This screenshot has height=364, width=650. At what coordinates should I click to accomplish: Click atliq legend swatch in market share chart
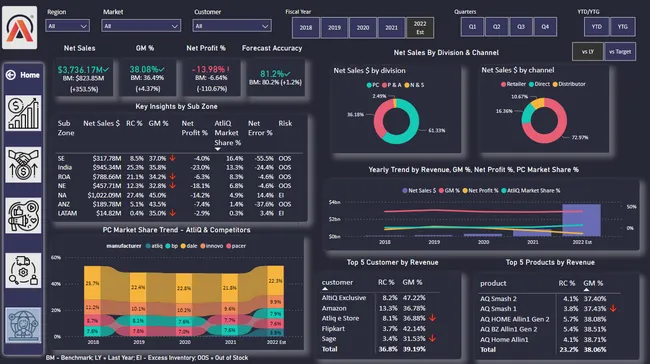(x=148, y=246)
